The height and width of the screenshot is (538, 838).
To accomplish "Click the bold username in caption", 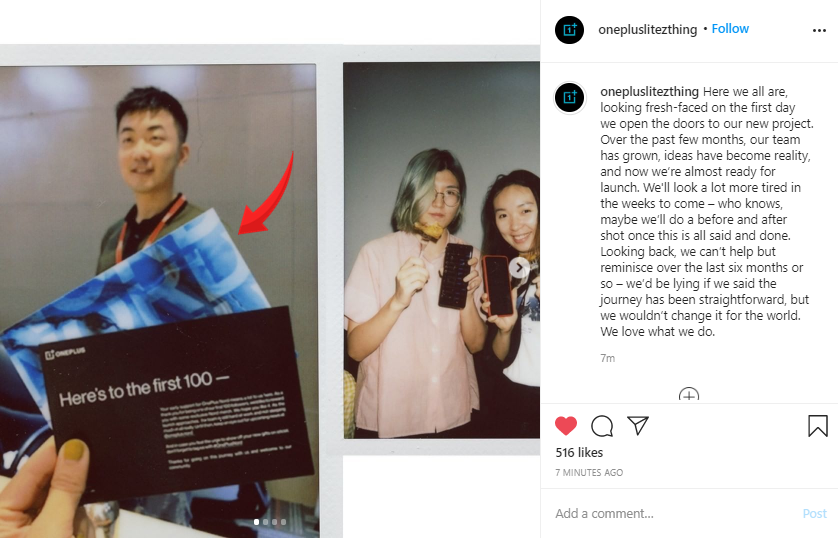I will pyautogui.click(x=649, y=91).
